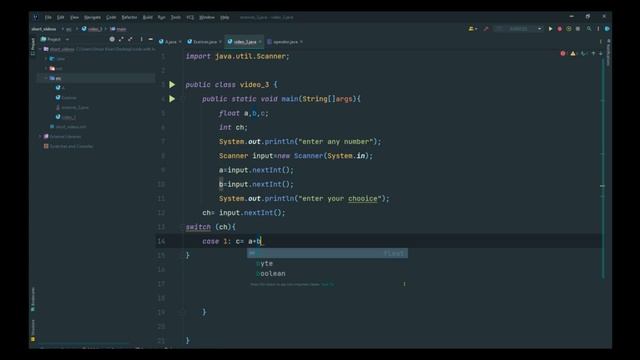The height and width of the screenshot is (360, 640).
Task: Collapse the src folder in project tree
Action: [46, 78]
